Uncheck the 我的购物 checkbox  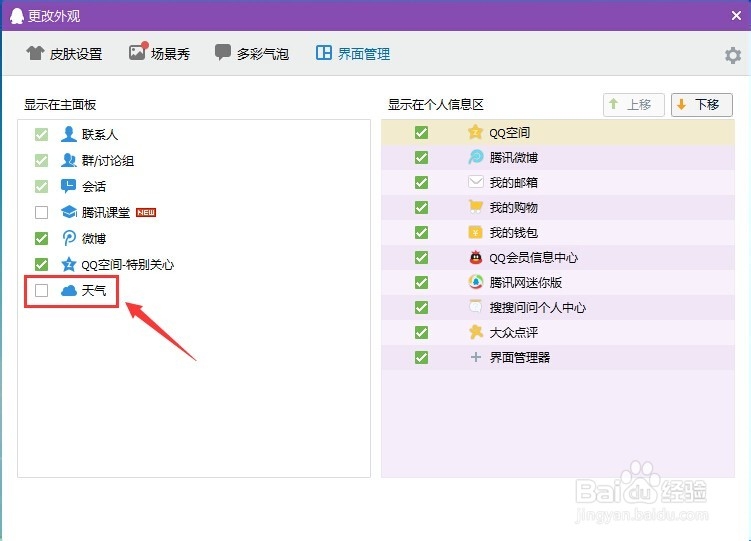(x=421, y=207)
